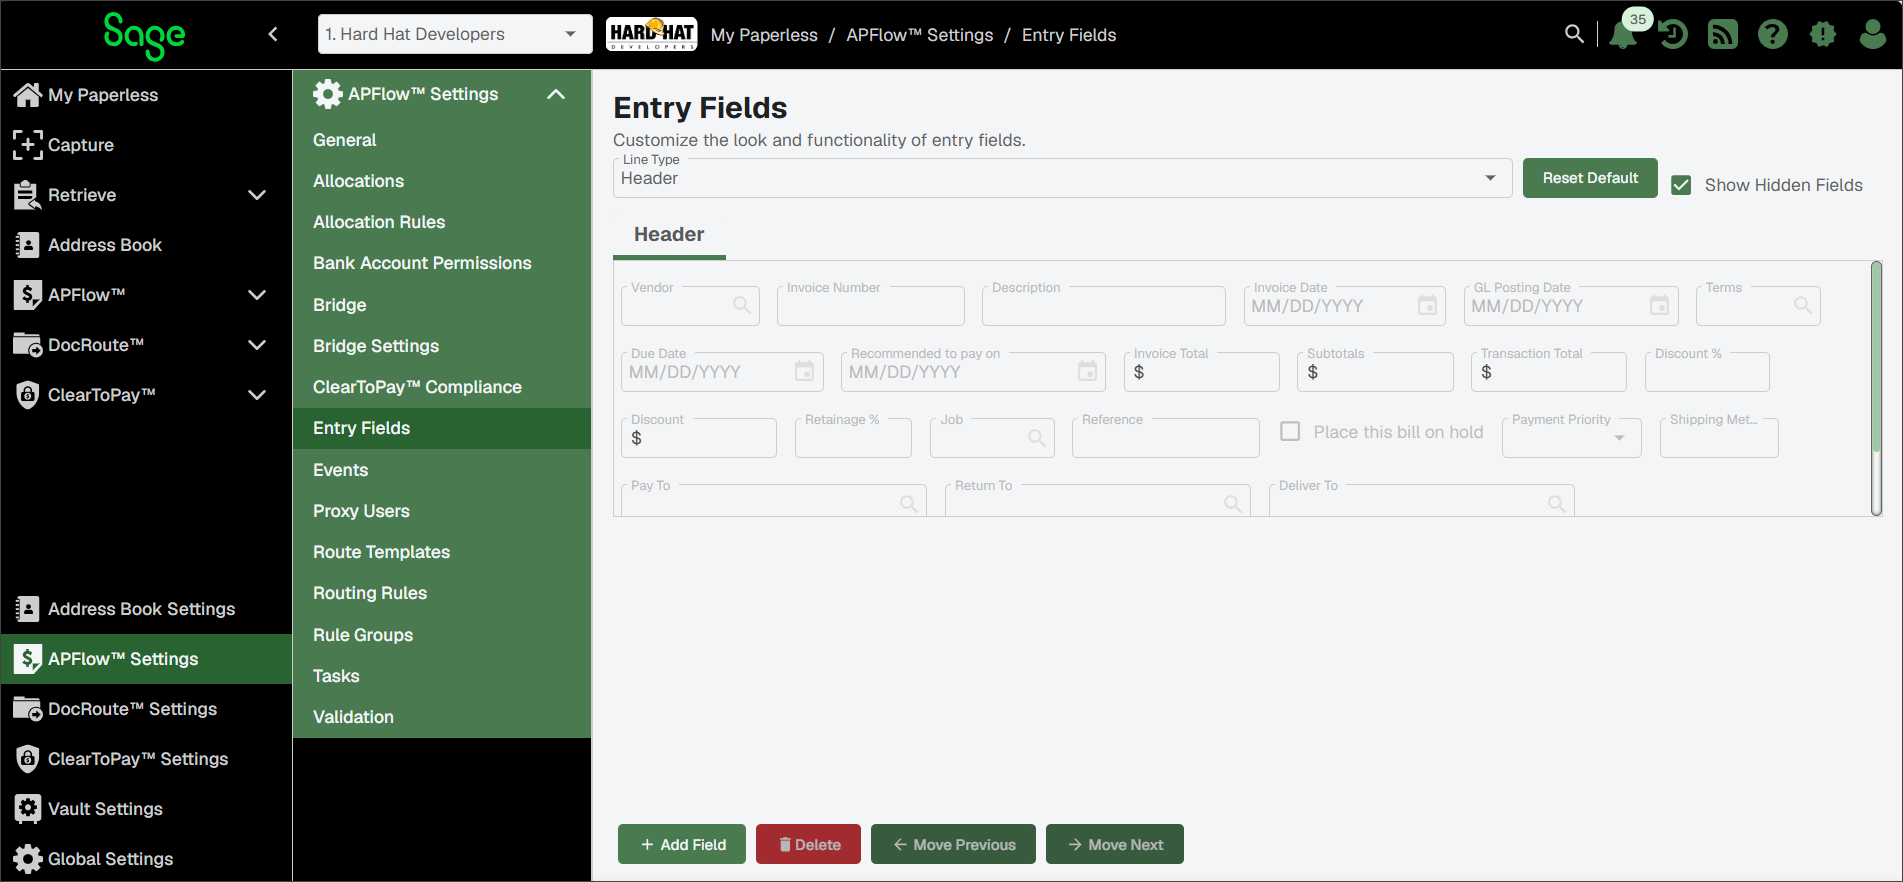The image size is (1903, 882).
Task: Expand the DocRoute menu chevron
Action: pos(257,345)
